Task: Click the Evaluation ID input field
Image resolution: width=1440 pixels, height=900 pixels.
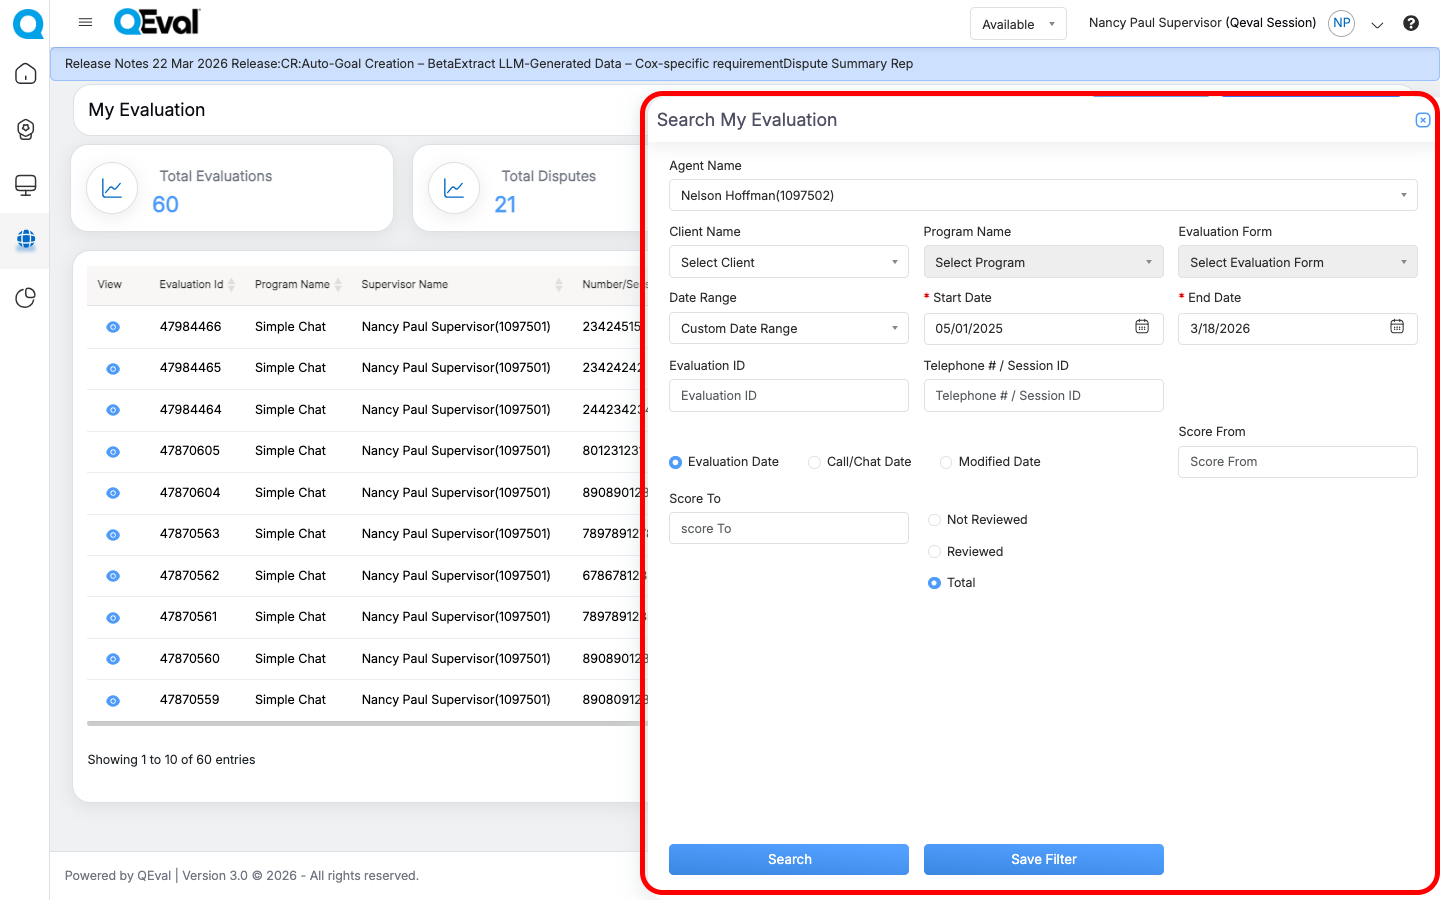Action: pos(788,396)
